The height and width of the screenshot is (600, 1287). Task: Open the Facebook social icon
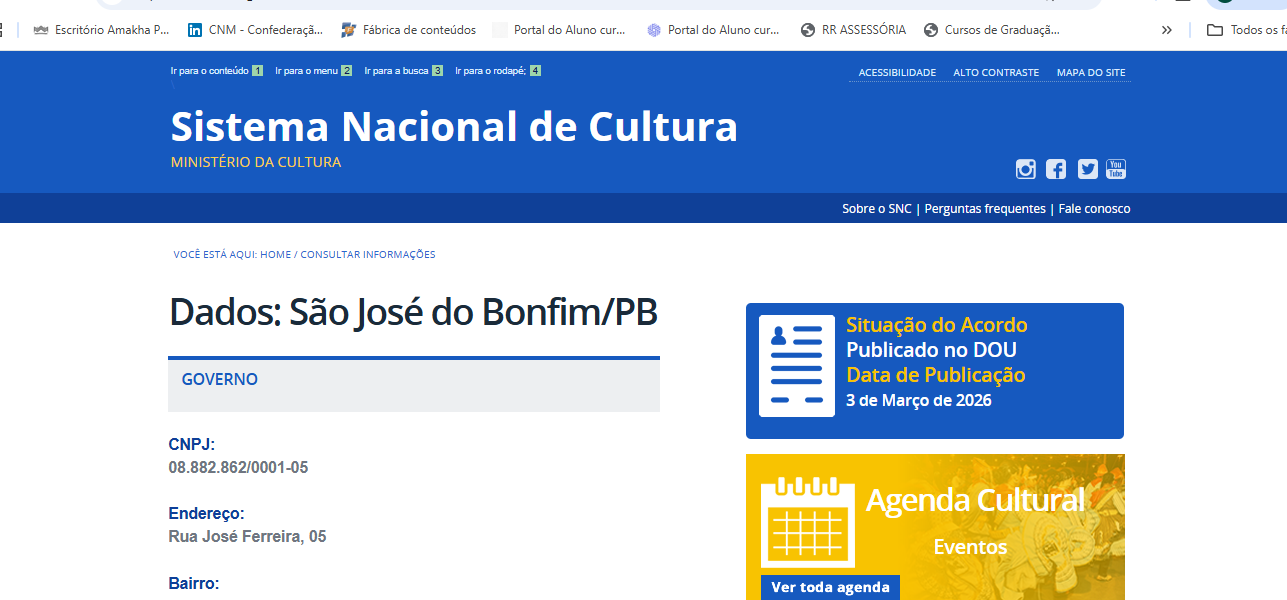click(1056, 169)
